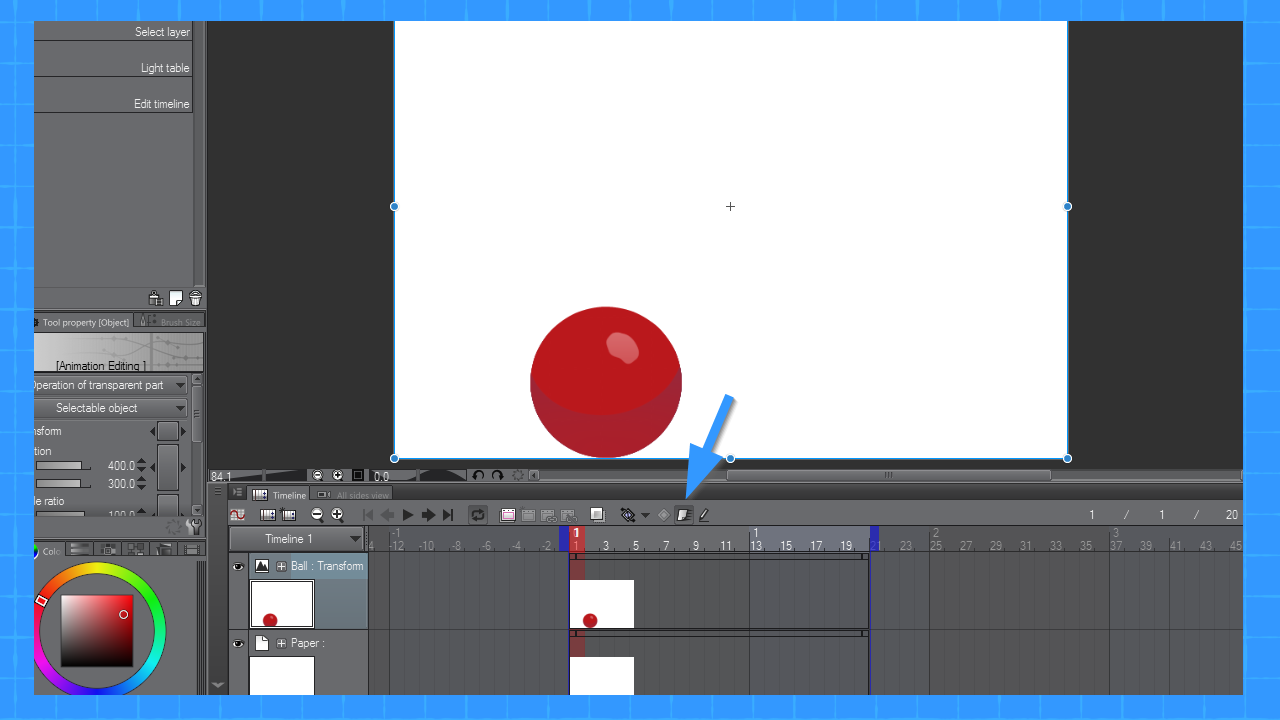The image size is (1280, 720).
Task: Zoom in the canvas view
Action: click(x=338, y=476)
